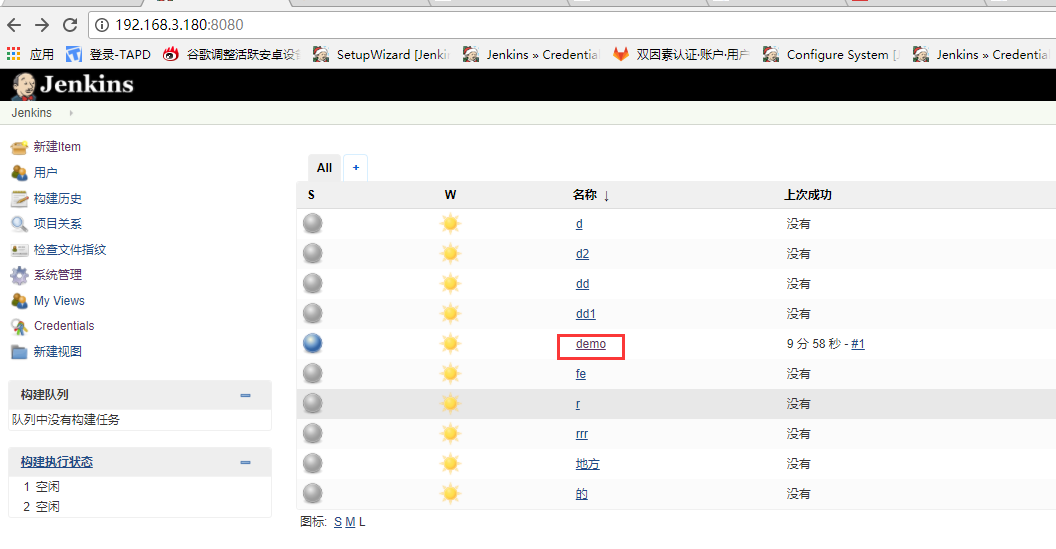Click the 新建视图 folder icon
Viewport: 1056px width, 549px height.
(x=19, y=352)
